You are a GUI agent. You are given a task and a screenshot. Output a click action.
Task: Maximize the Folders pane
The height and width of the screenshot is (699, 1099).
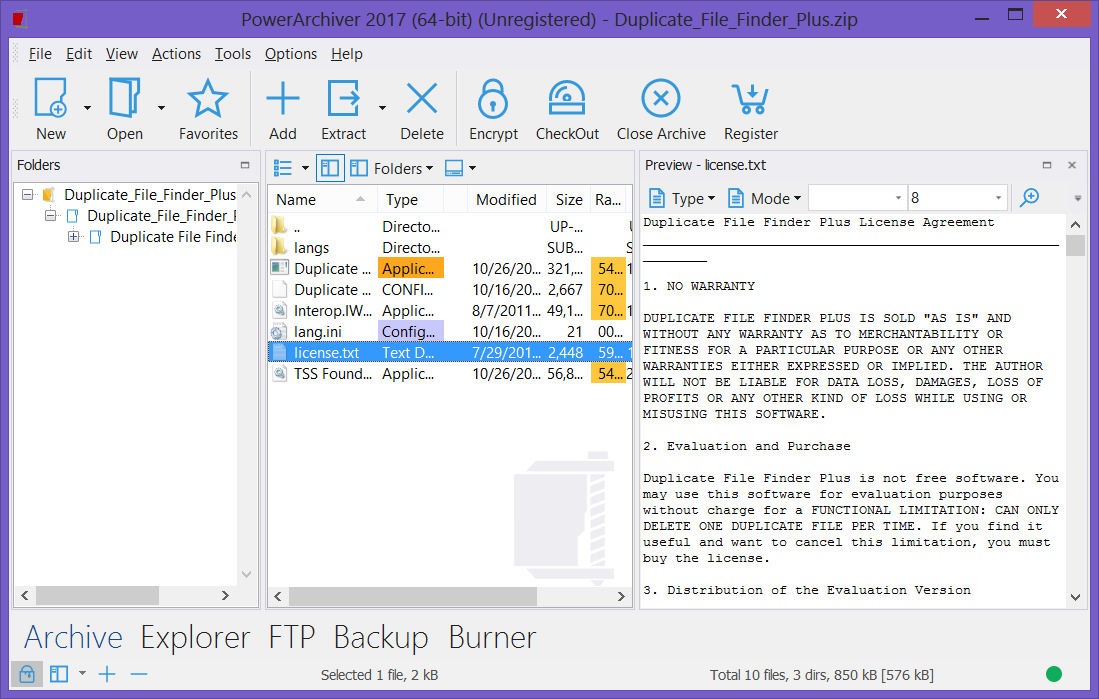245,165
